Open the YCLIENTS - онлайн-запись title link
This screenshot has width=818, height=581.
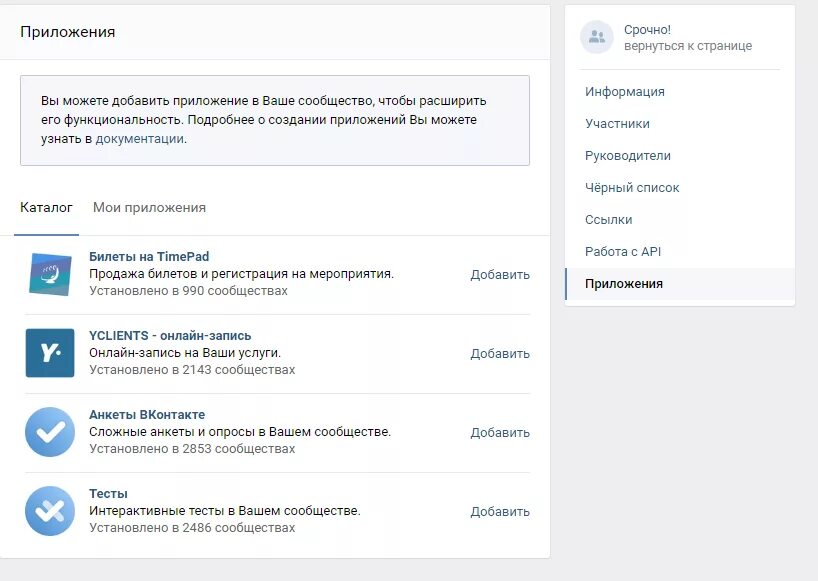pos(170,335)
